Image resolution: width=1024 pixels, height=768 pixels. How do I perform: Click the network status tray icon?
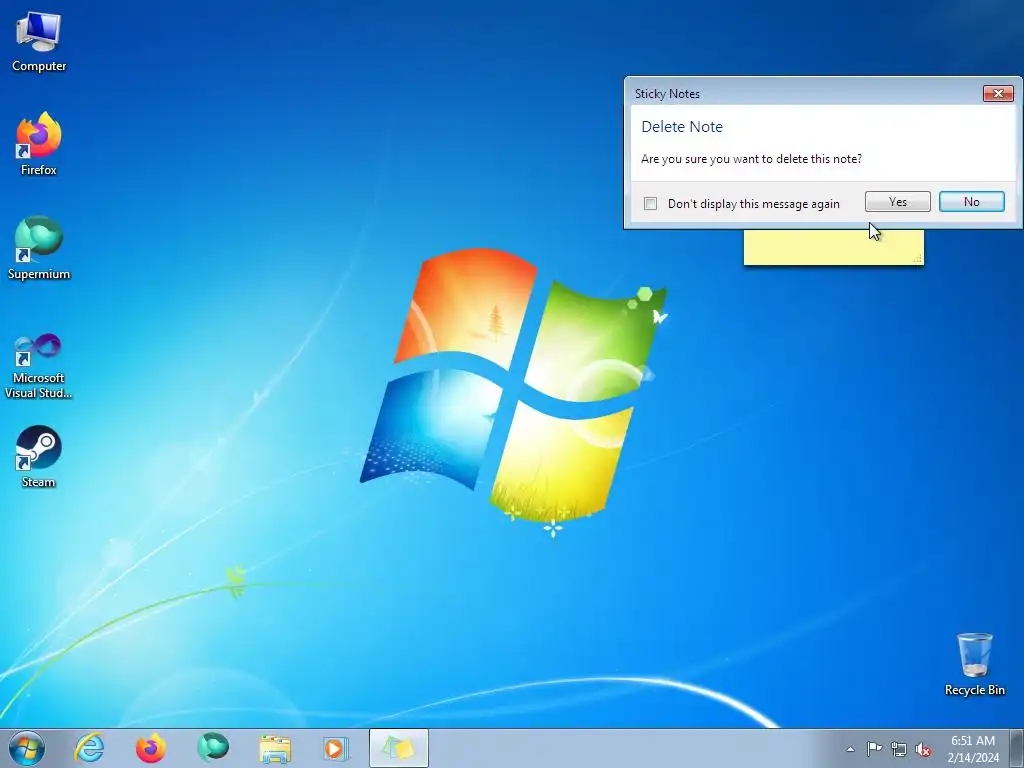899,749
